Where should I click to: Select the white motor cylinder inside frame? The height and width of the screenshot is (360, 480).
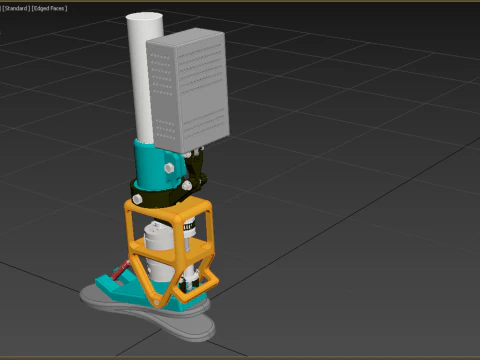(x=158, y=238)
